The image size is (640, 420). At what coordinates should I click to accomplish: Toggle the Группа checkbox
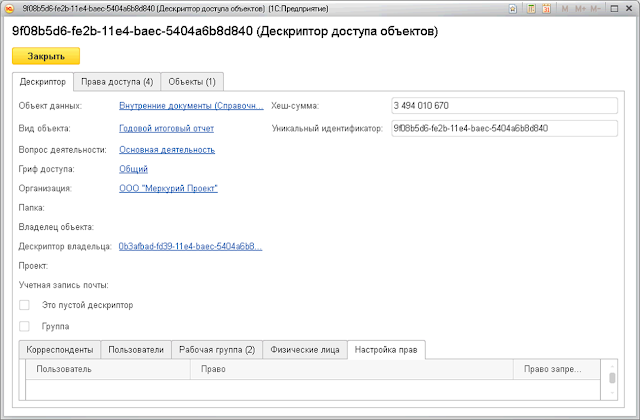point(24,326)
